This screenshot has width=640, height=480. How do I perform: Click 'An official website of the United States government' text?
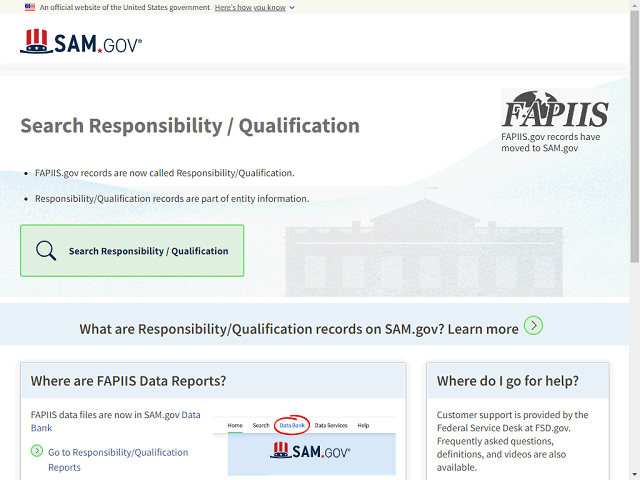point(124,7)
